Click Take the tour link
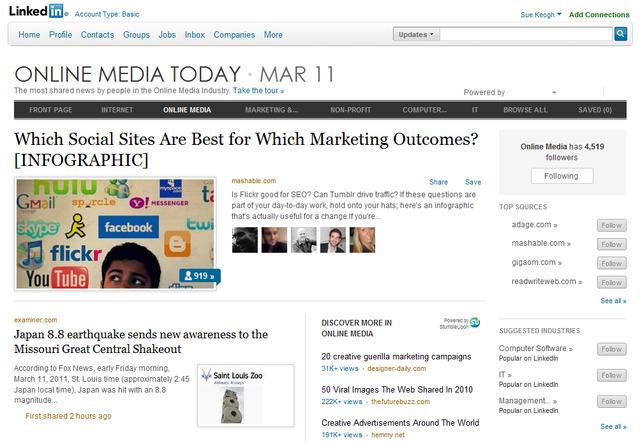The image size is (640, 443). point(258,91)
